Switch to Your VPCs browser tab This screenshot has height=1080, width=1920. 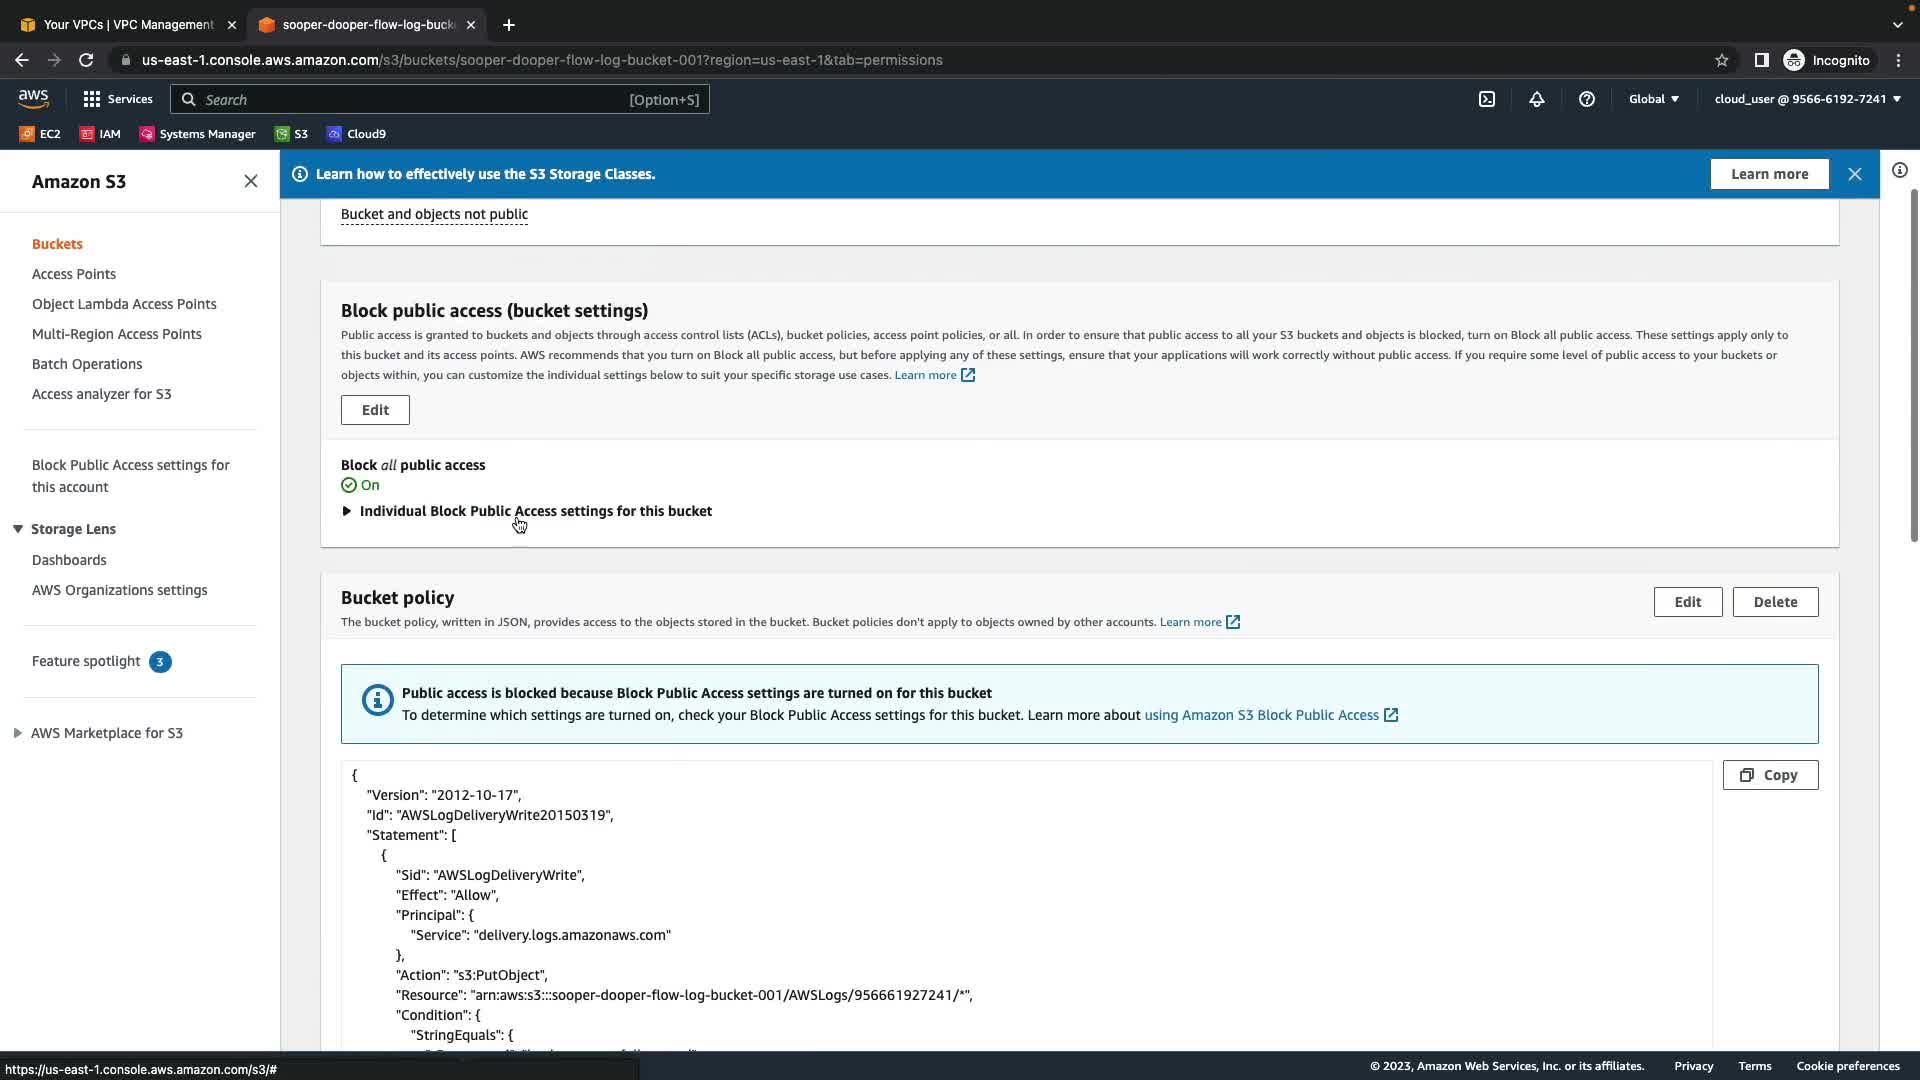click(128, 24)
